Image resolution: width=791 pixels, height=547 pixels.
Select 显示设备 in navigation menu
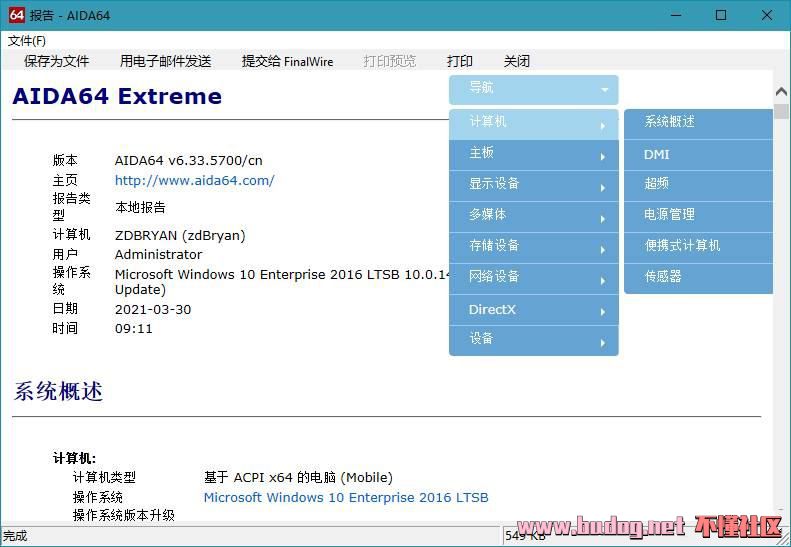click(x=534, y=186)
